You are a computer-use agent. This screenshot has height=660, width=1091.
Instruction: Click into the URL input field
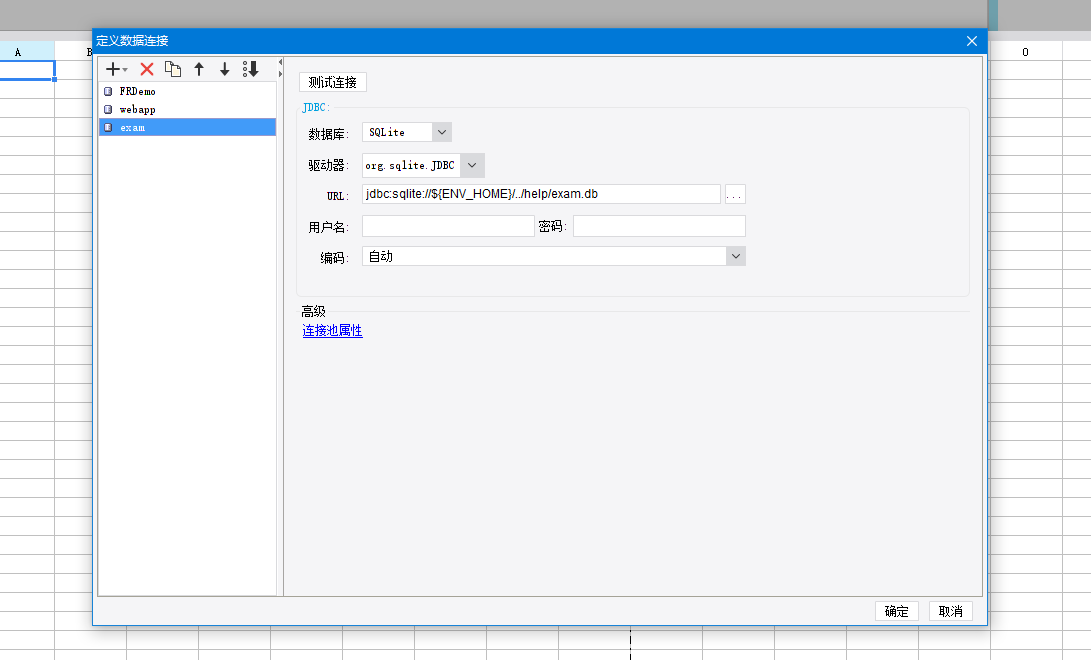[x=540, y=194]
